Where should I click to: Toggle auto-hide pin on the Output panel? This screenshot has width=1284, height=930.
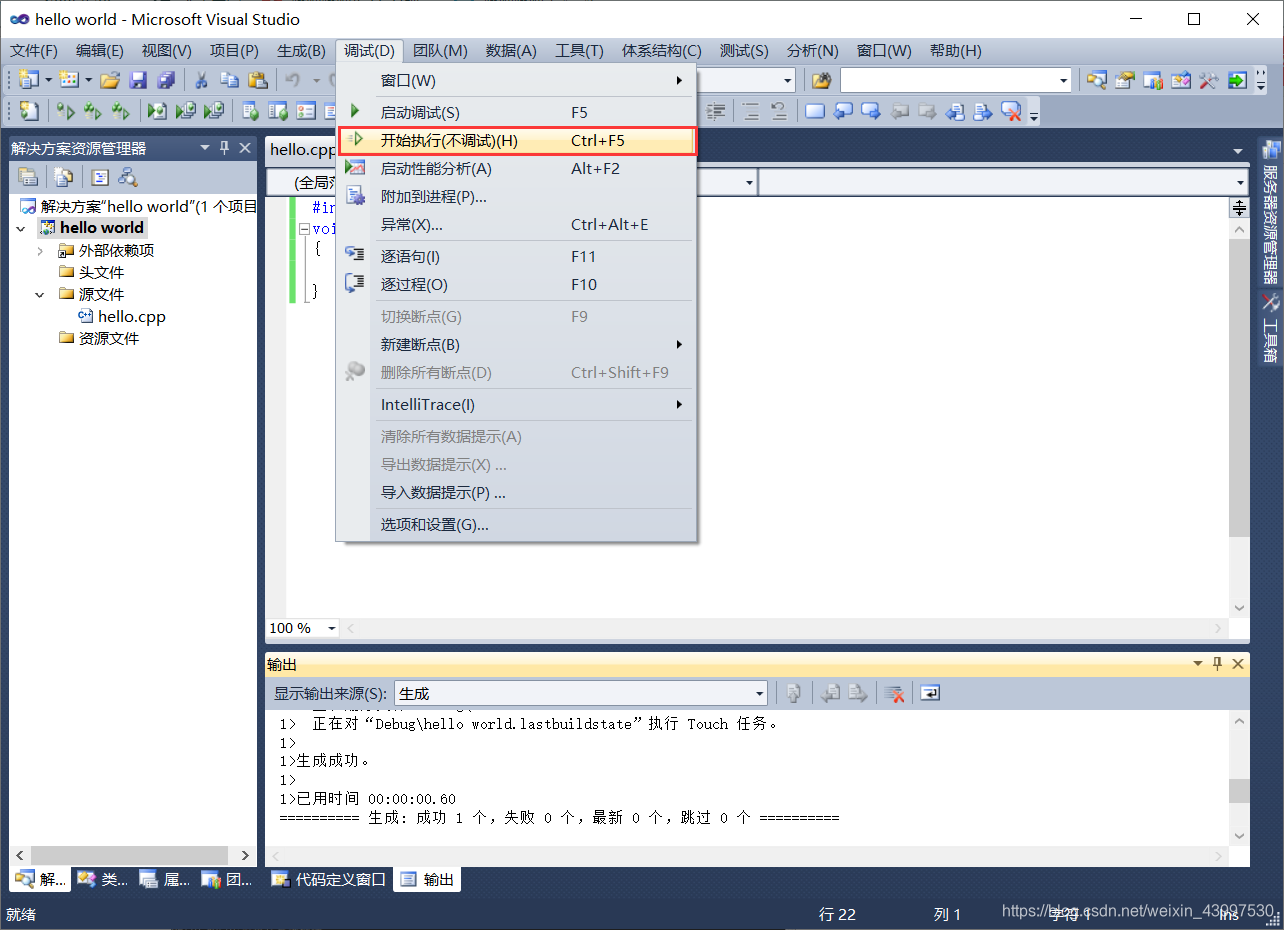1218,664
